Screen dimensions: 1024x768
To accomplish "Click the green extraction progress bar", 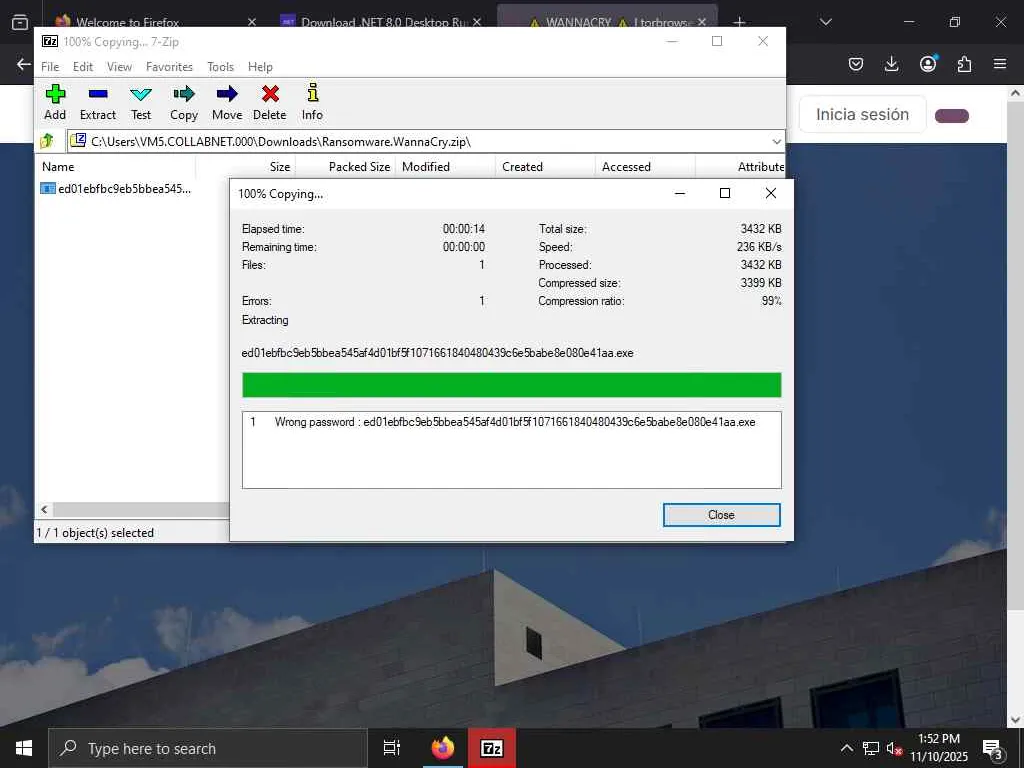I will (511, 385).
